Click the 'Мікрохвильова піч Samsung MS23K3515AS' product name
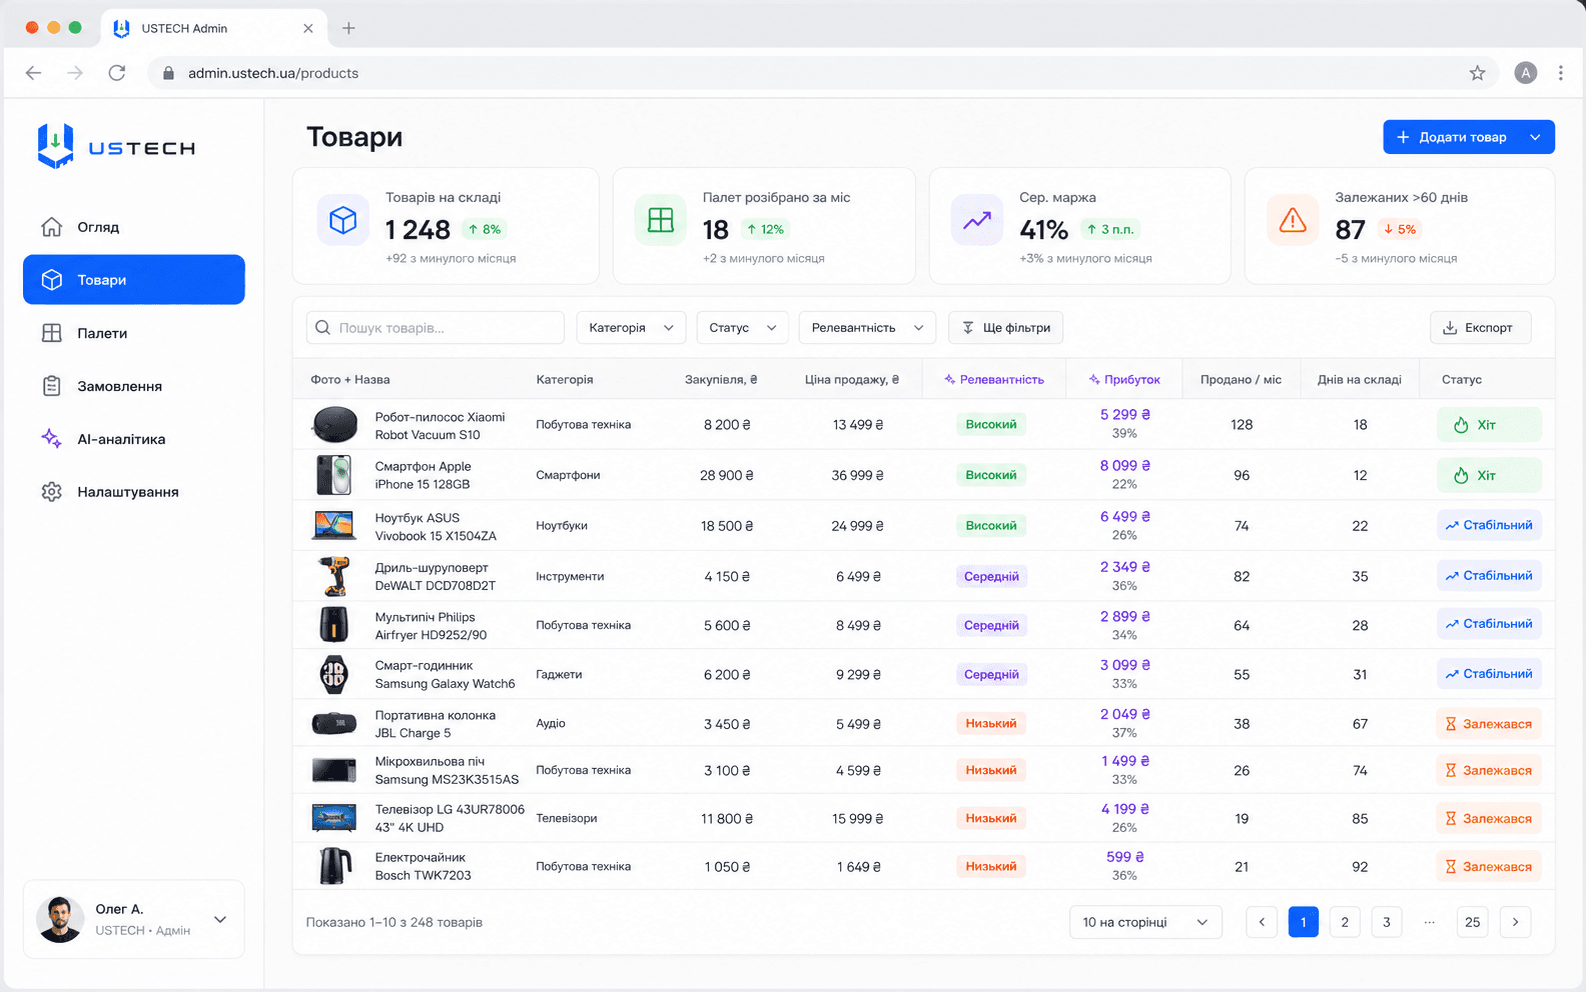 447,770
